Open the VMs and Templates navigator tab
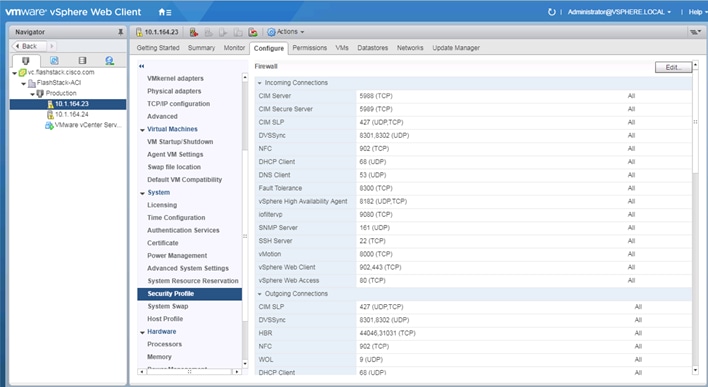 click(x=54, y=61)
